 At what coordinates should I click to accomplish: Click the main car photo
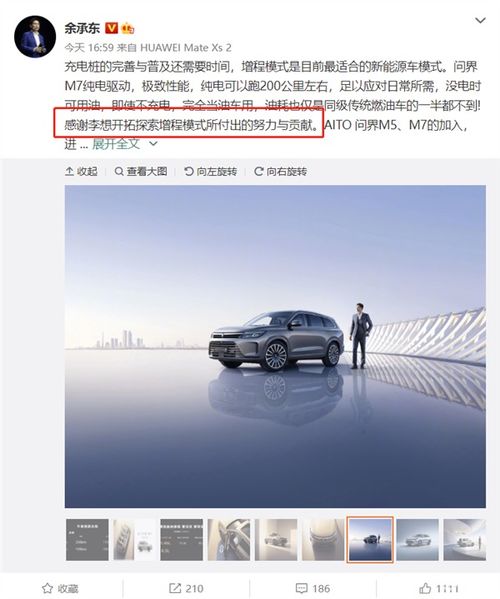click(275, 346)
